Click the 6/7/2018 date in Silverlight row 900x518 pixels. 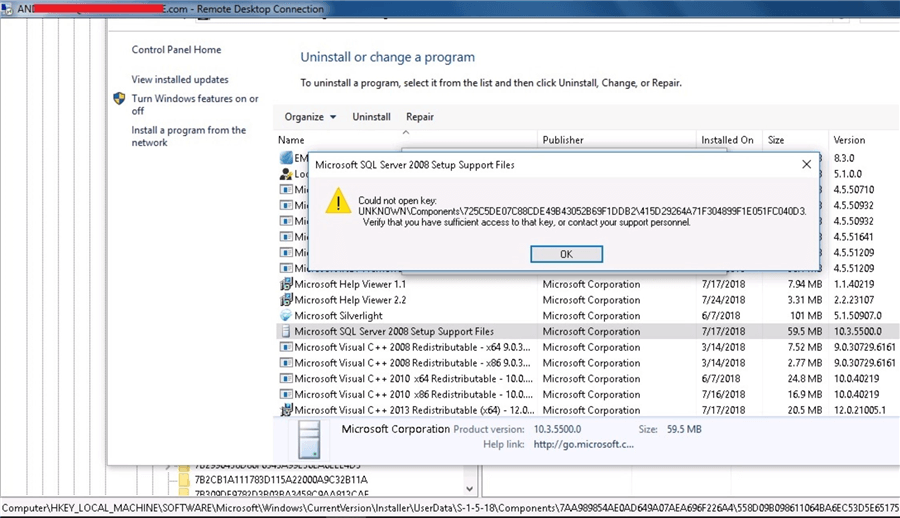[x=720, y=315]
